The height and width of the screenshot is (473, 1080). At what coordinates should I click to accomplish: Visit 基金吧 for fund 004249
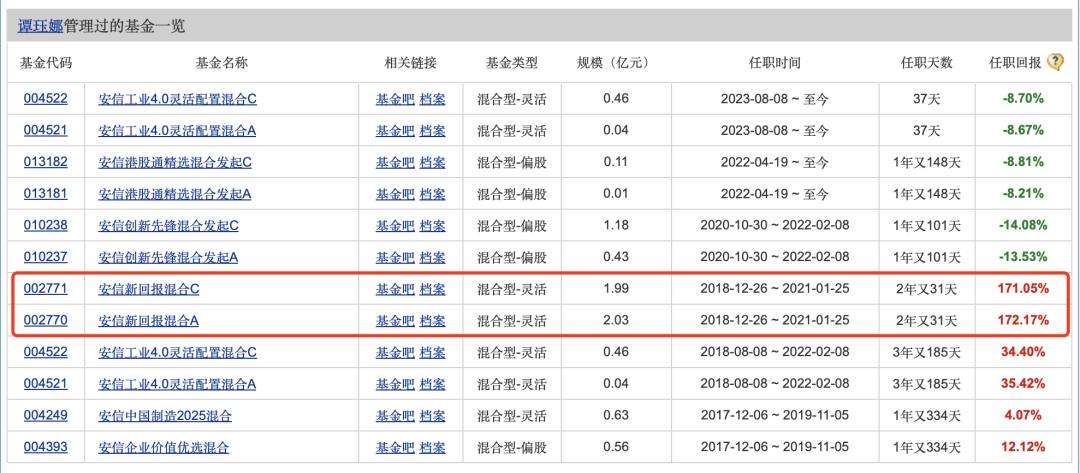[x=395, y=415]
